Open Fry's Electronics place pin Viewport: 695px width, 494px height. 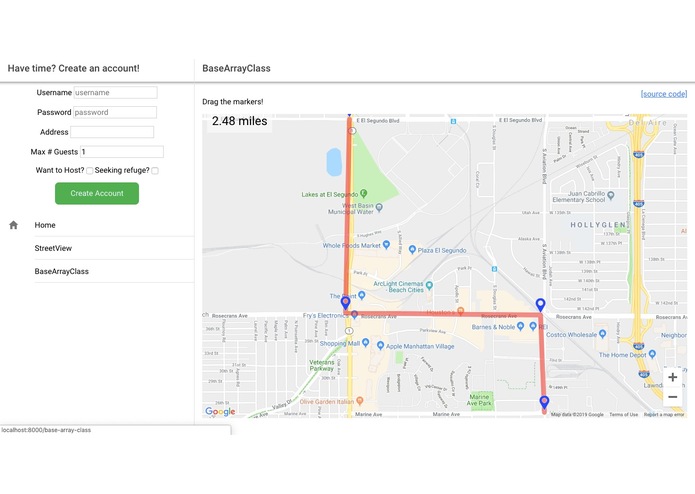click(354, 315)
